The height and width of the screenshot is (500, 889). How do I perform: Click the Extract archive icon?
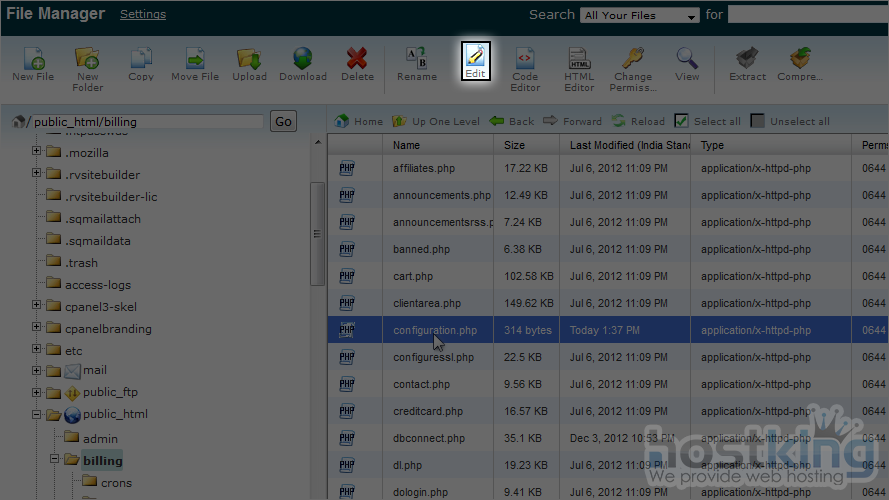point(746,62)
